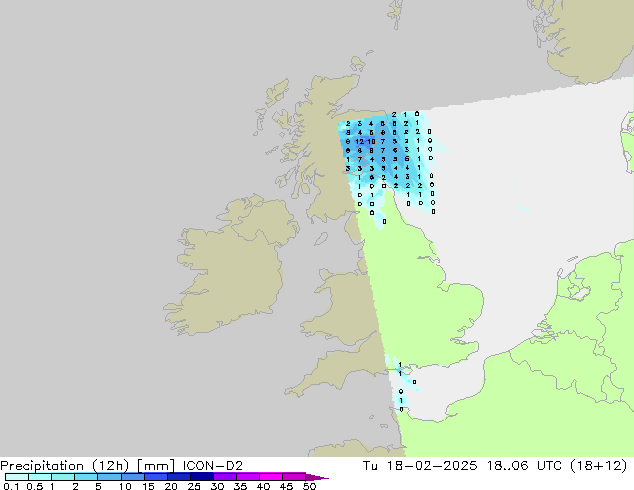Click the '30' legend scale label
634x490 pixels.
click(x=217, y=486)
